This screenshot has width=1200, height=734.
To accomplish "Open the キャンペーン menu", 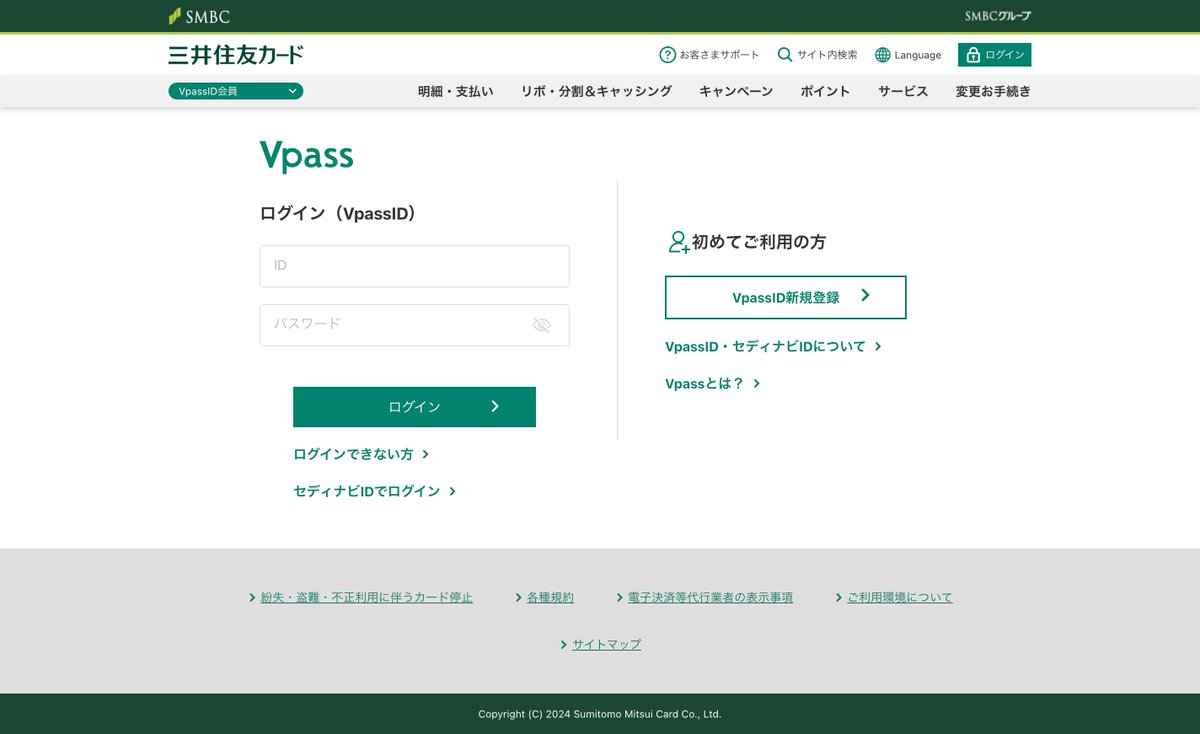I will (x=736, y=91).
